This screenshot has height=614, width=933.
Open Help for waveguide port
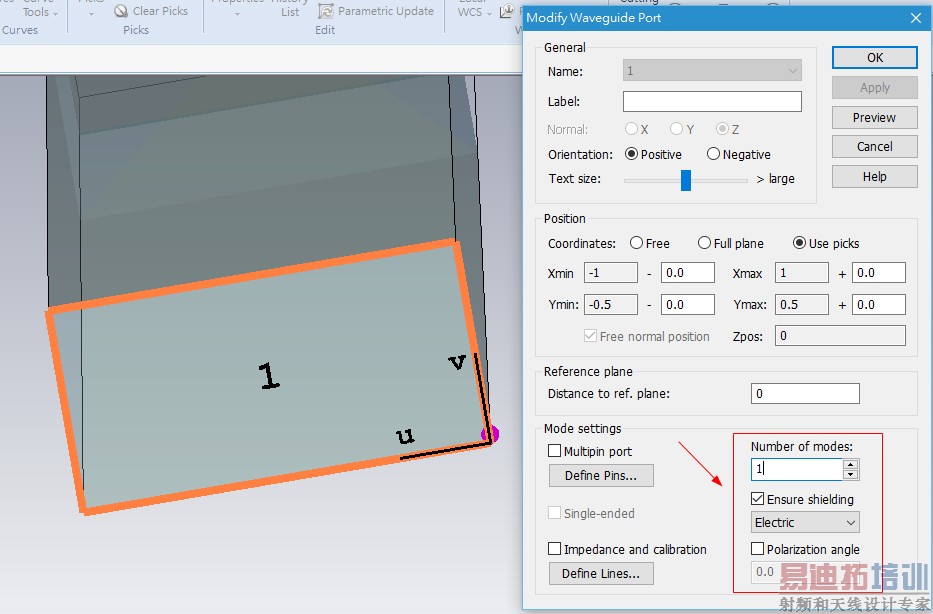point(874,177)
